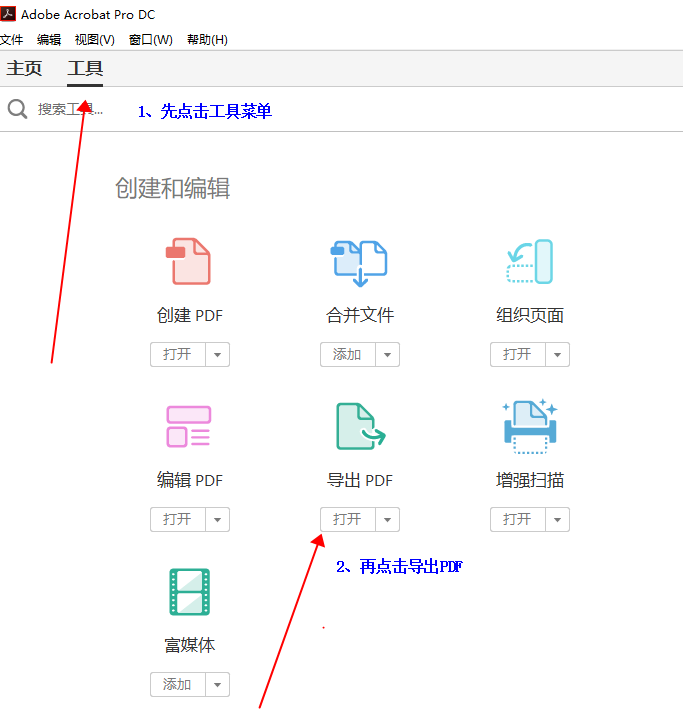Click the Combine Files (合并文件) icon
683x722 pixels.
[359, 263]
